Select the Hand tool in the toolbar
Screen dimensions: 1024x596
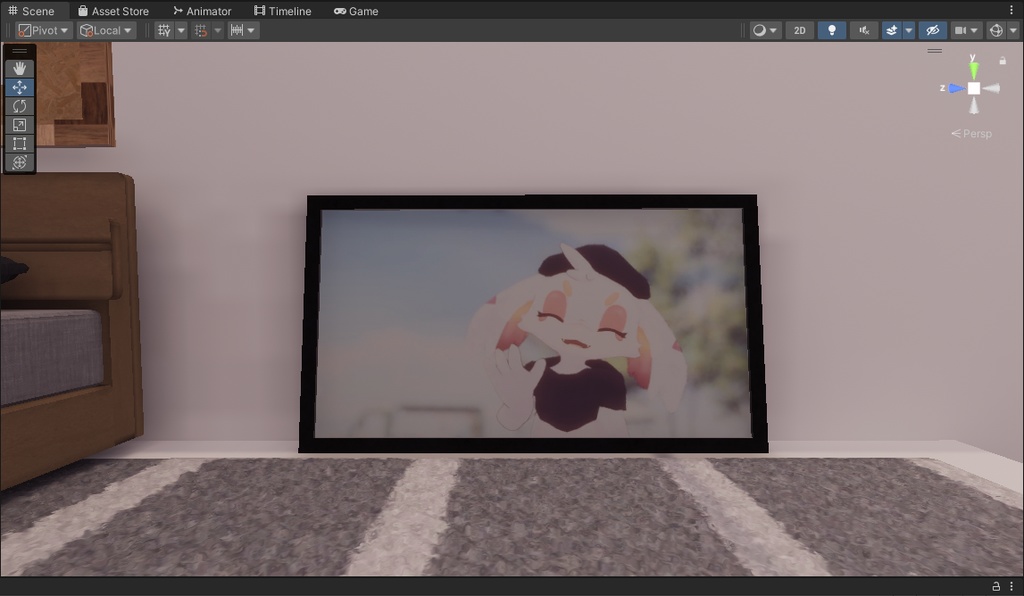[x=19, y=68]
